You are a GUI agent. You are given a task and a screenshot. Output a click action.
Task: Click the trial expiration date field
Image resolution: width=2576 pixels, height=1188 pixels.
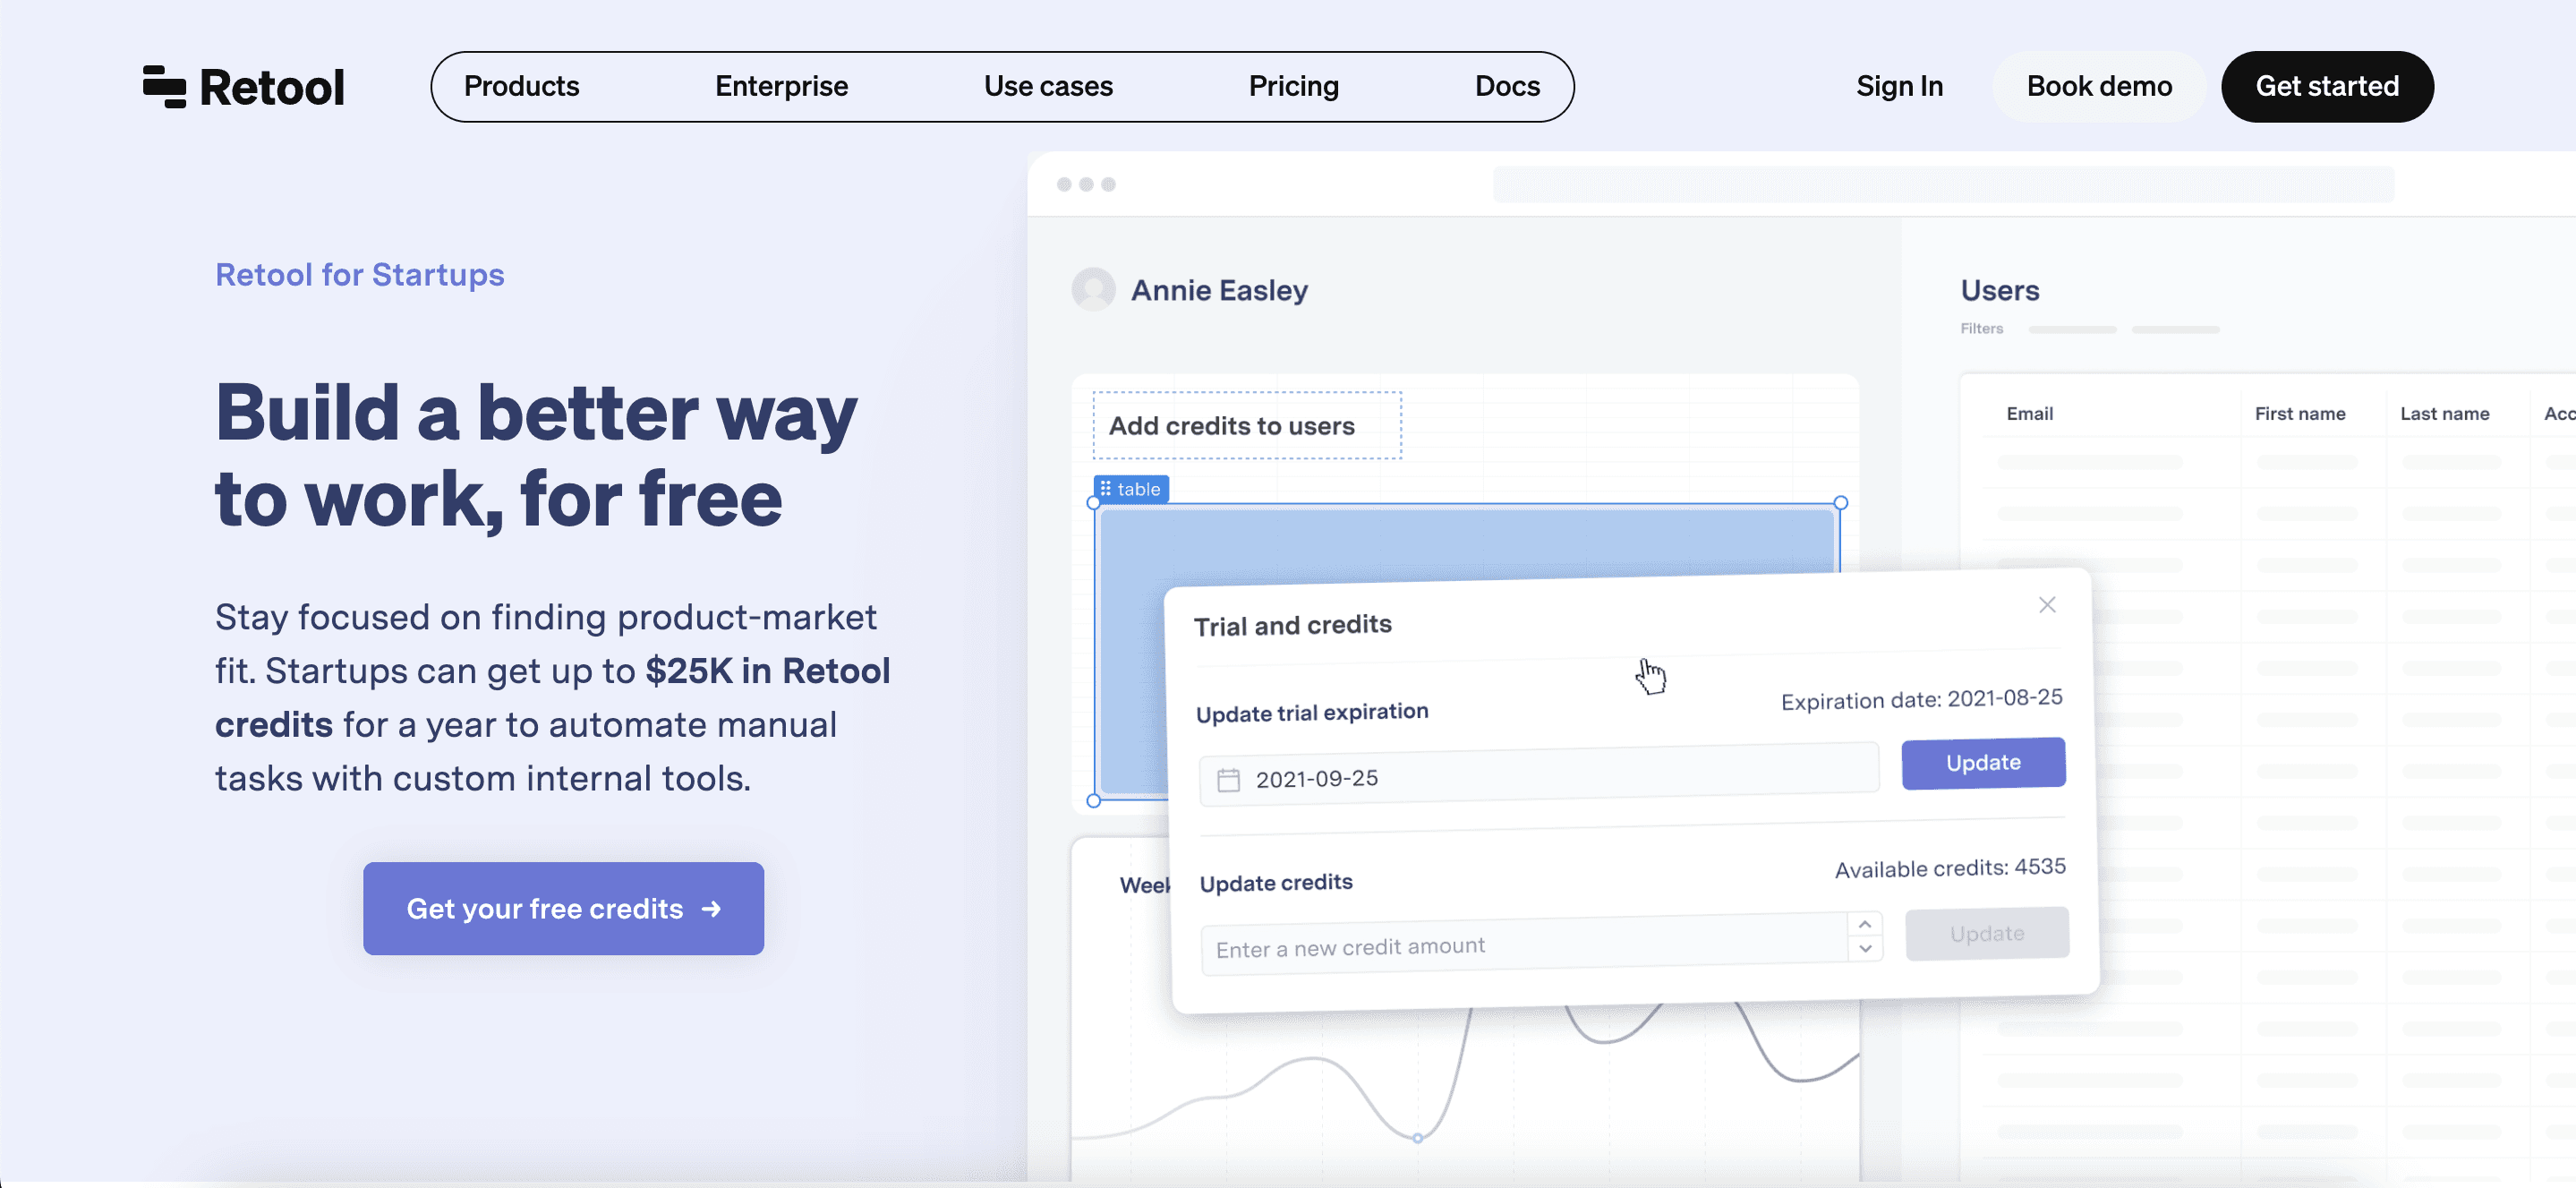coord(1539,775)
